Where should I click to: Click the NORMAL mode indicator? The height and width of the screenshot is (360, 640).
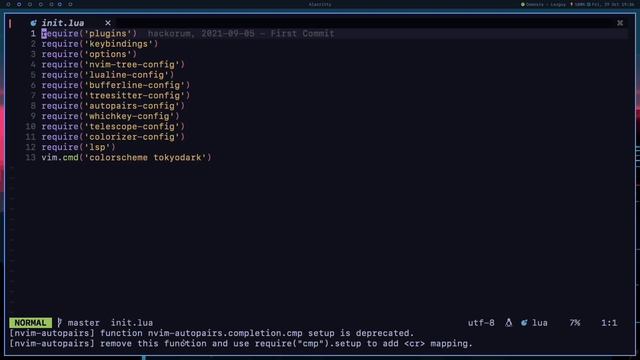[31, 323]
